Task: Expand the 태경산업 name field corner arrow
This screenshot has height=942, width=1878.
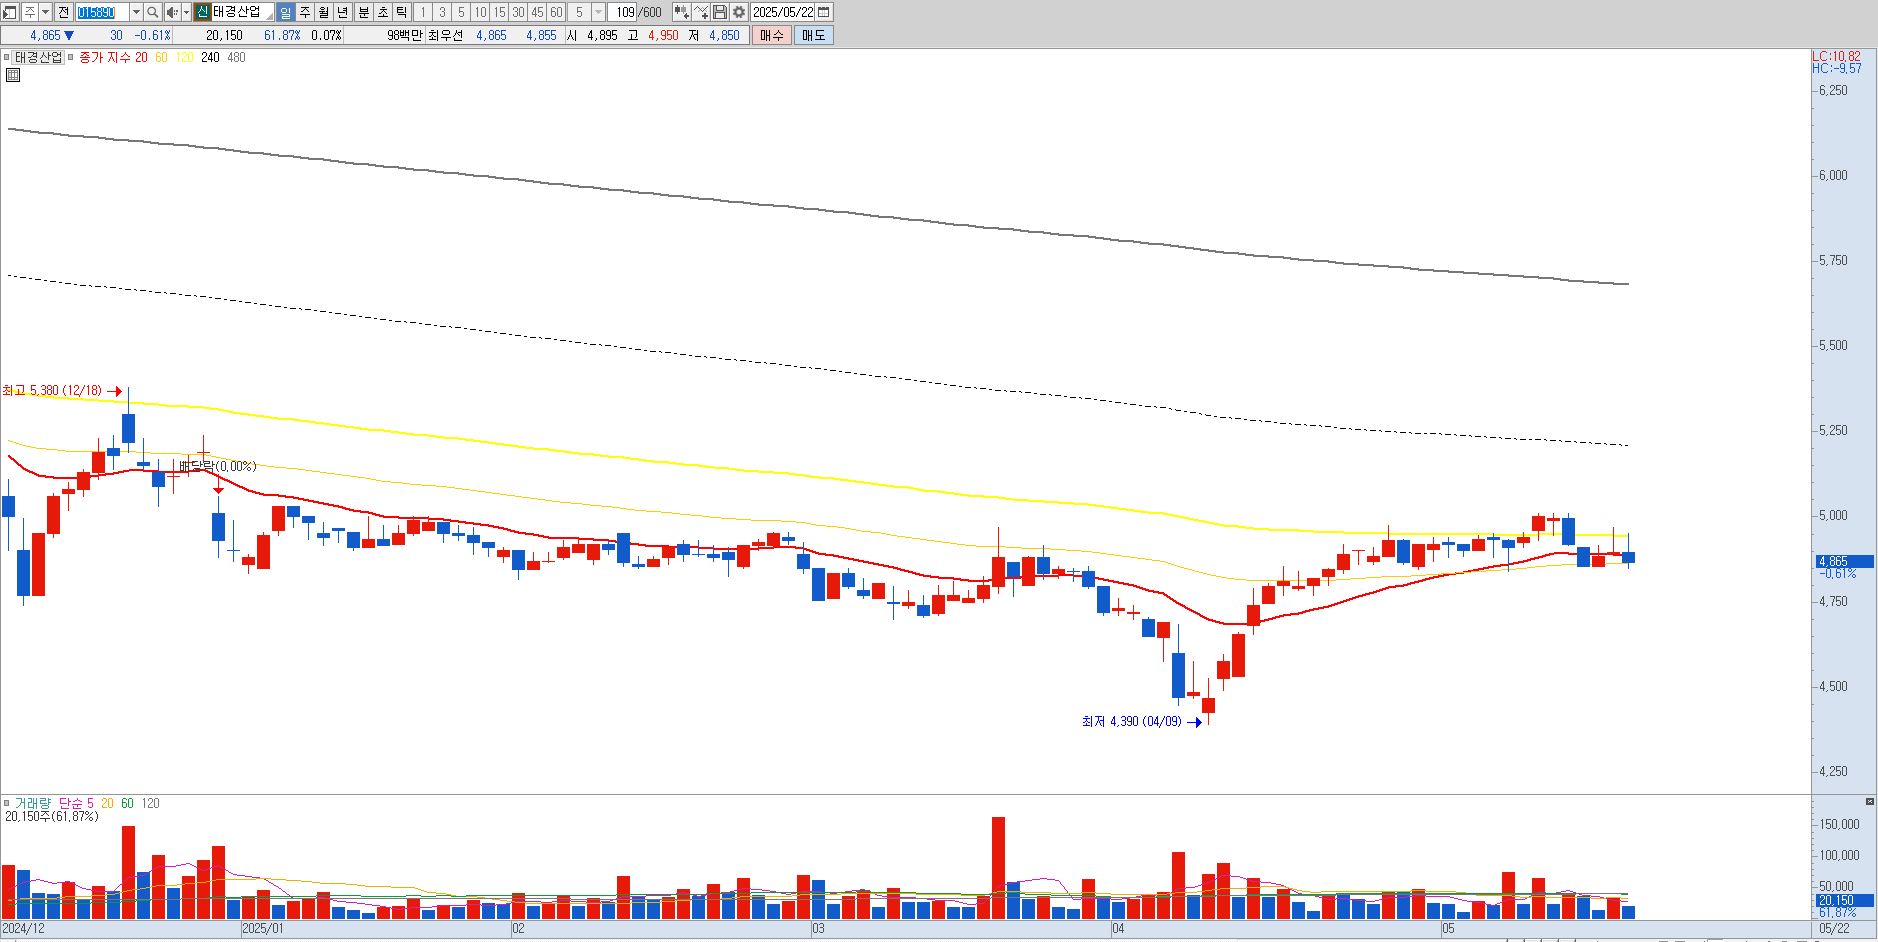Action: tap(269, 16)
